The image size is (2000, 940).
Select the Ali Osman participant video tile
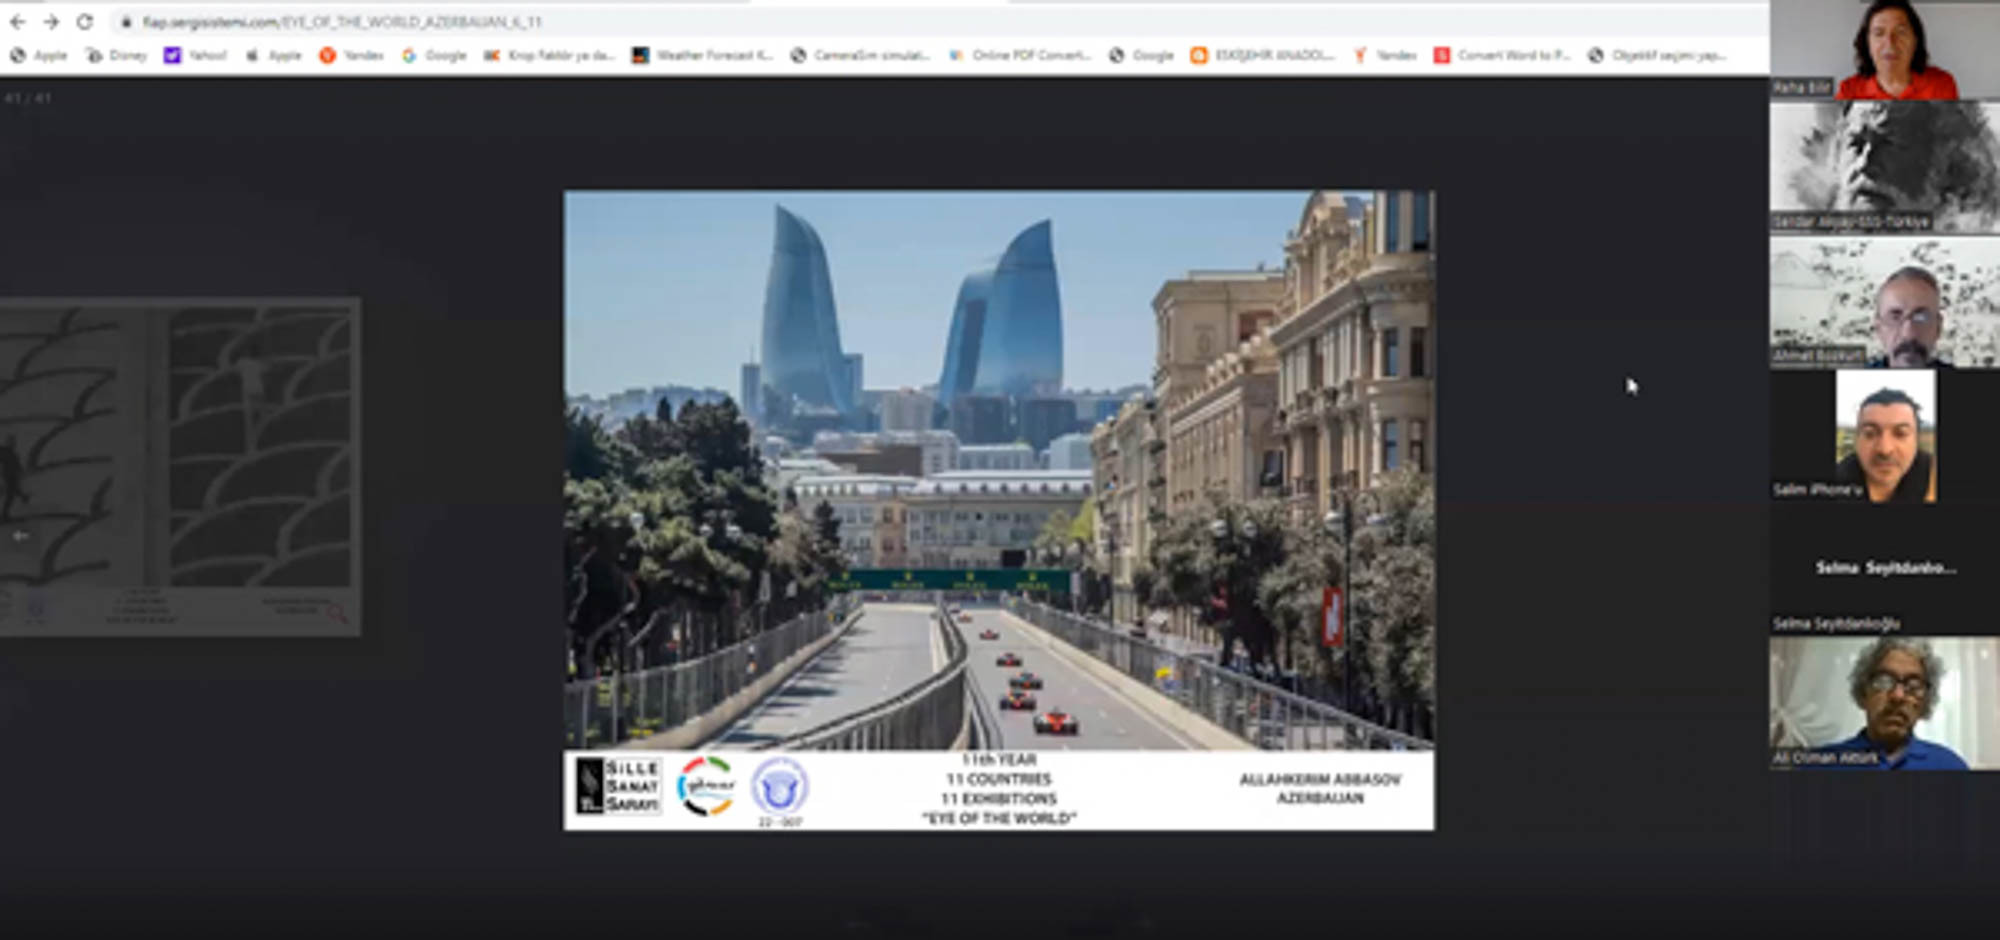(1884, 703)
